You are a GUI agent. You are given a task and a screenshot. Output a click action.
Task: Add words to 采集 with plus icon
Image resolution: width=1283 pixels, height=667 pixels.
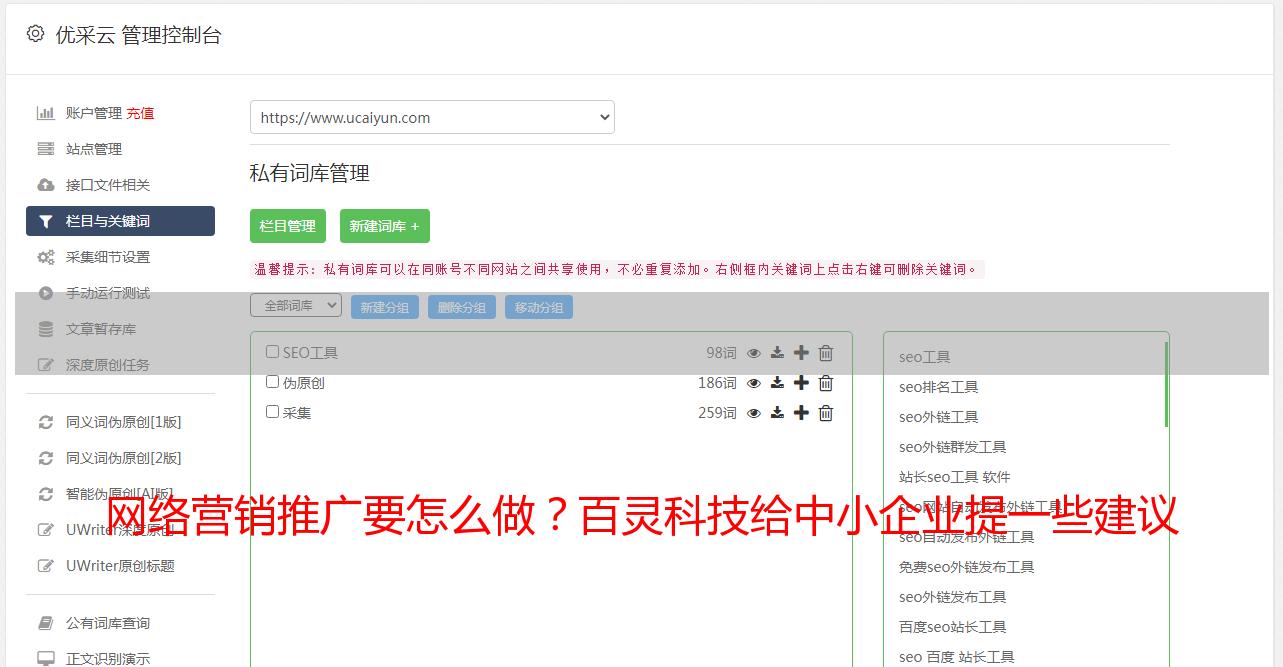801,413
